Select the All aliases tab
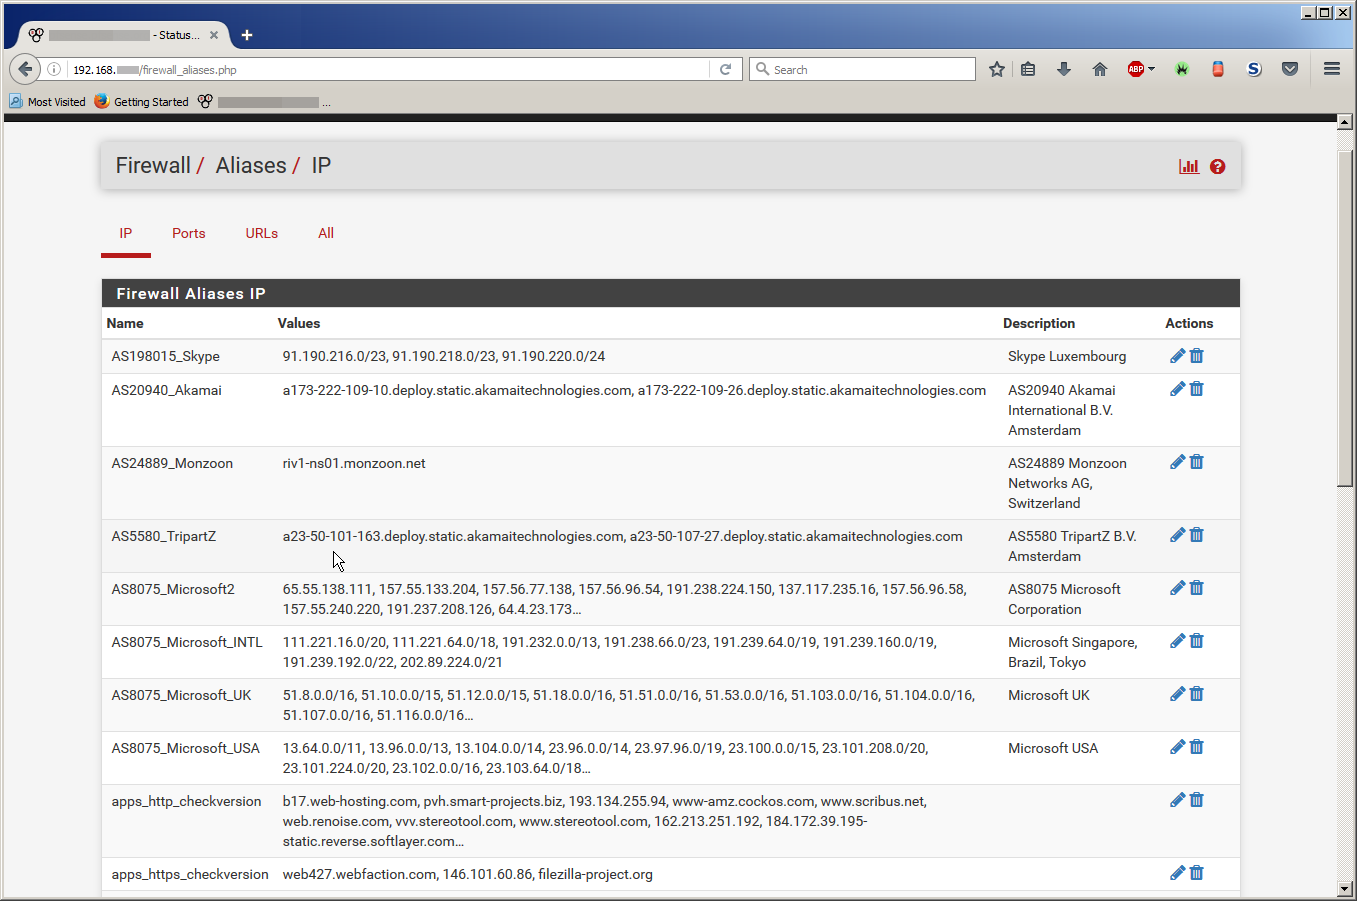The width and height of the screenshot is (1357, 901). [x=326, y=233]
